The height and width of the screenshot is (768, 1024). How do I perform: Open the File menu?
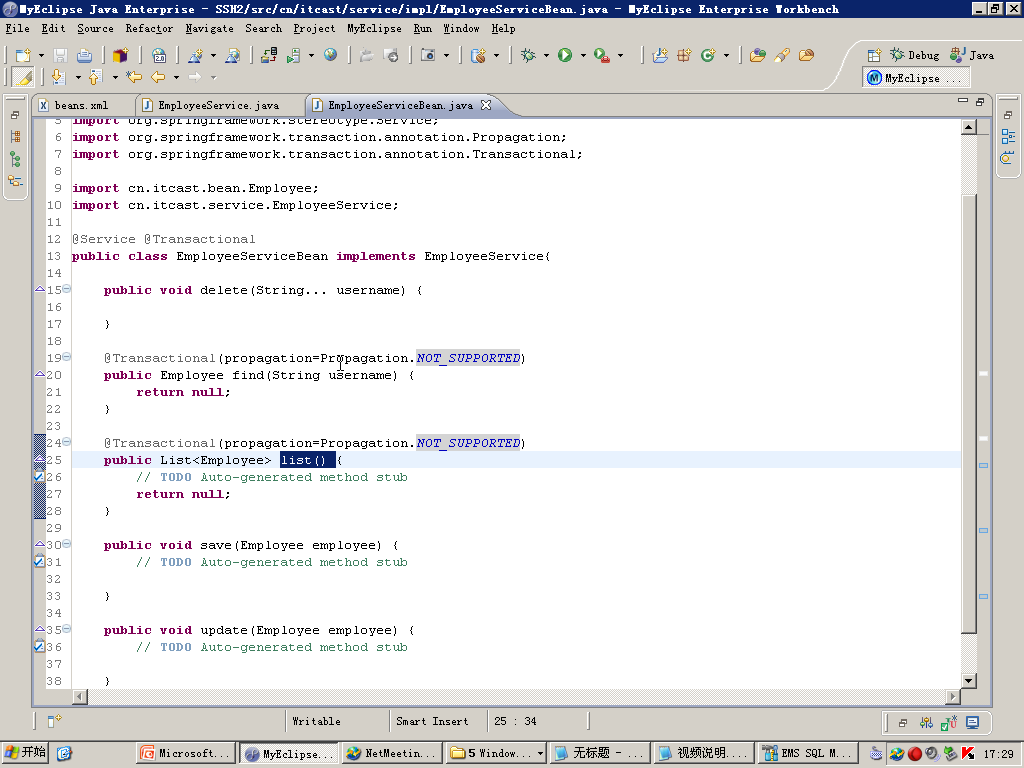18,29
